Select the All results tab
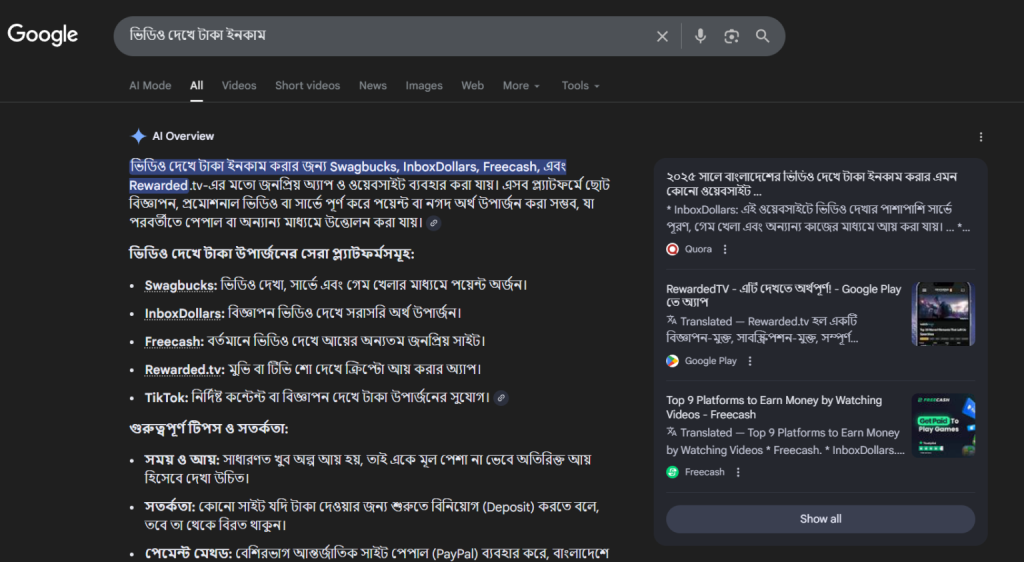The height and width of the screenshot is (562, 1024). click(x=197, y=86)
